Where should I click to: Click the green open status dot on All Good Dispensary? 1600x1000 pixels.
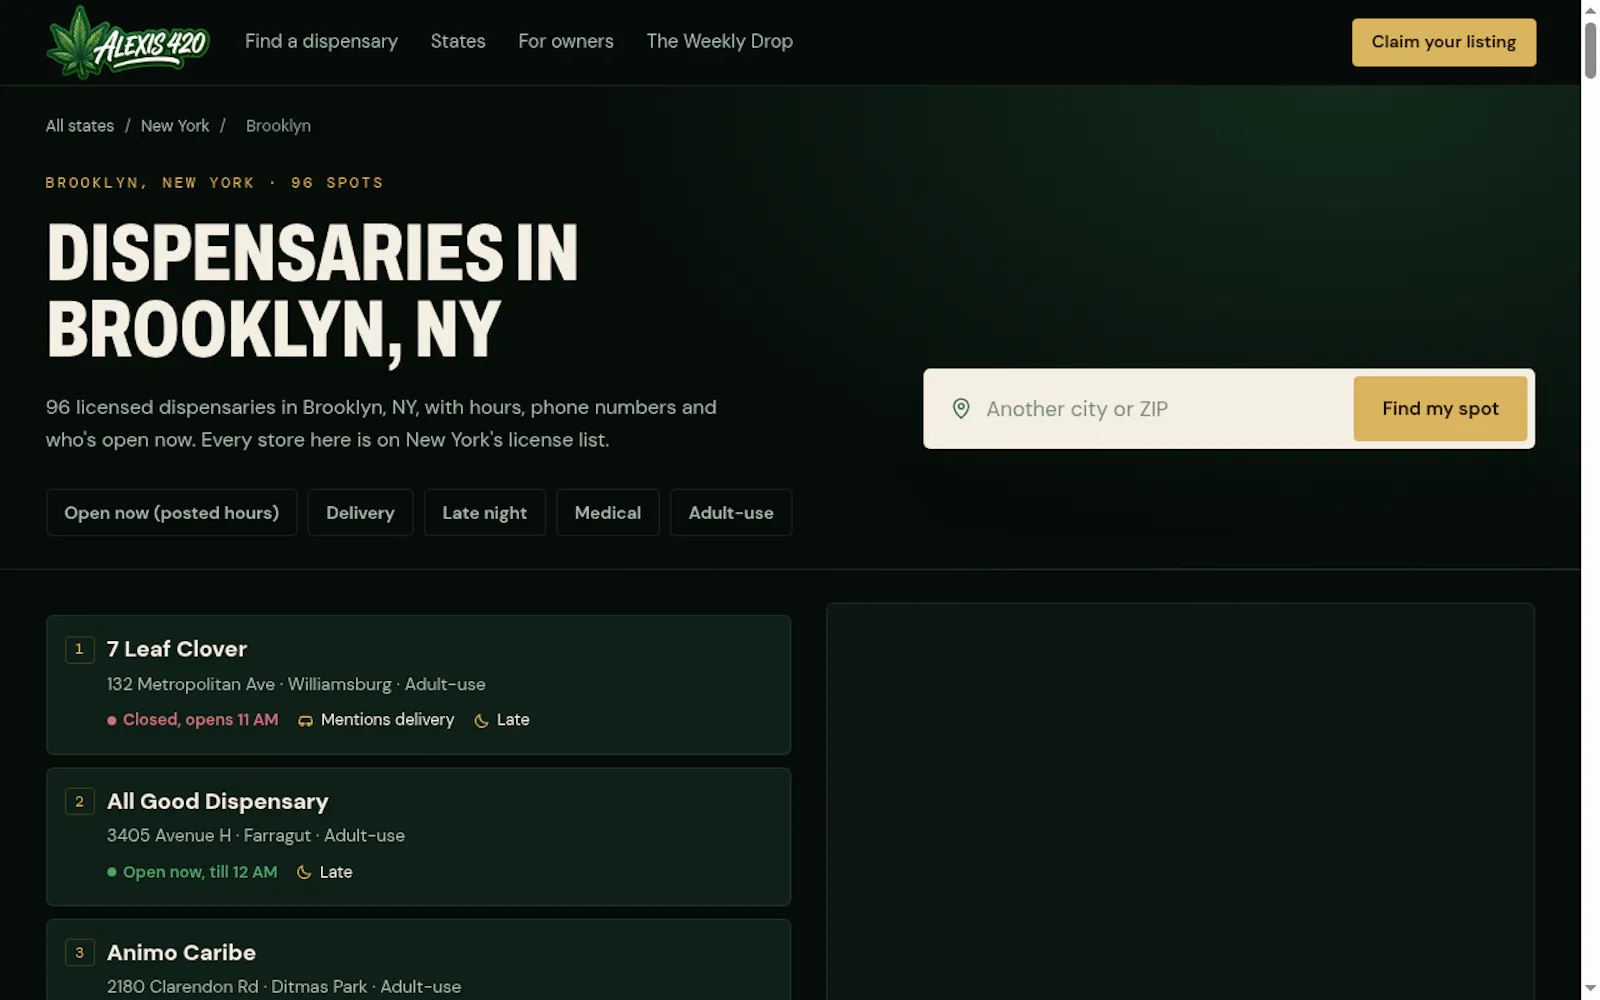pos(112,872)
